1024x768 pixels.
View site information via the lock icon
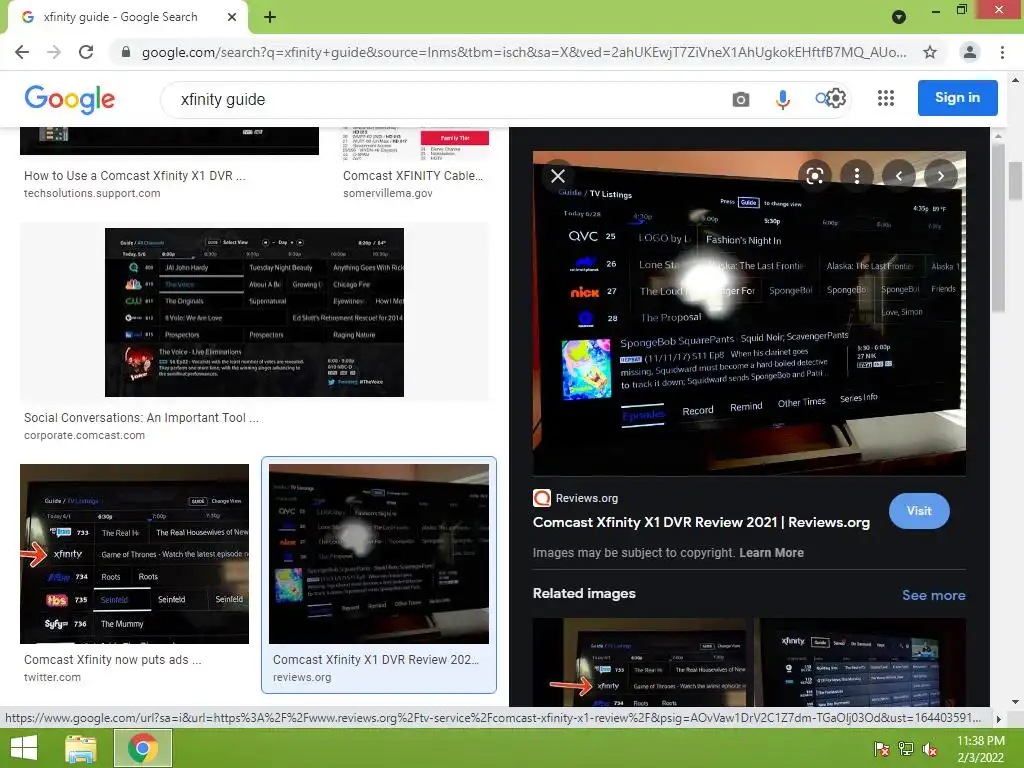click(x=126, y=52)
